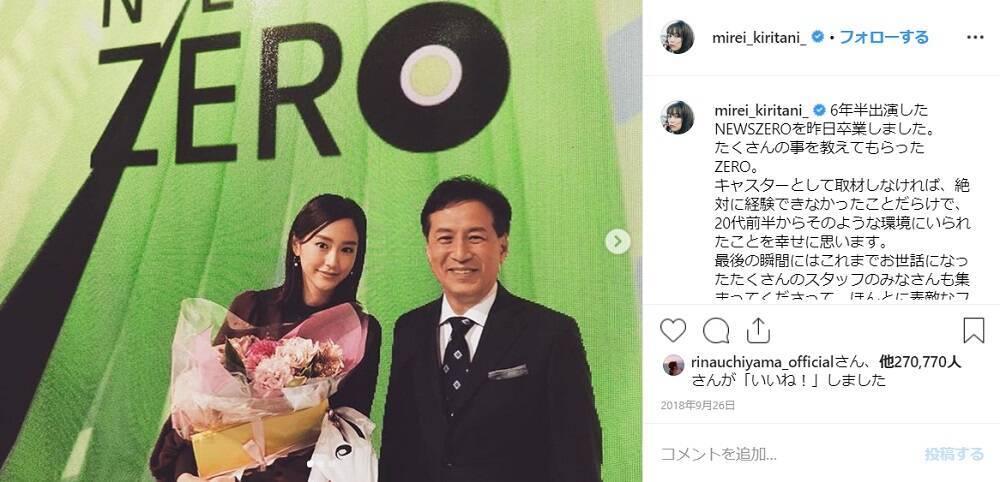Screen dimensions: 1000x482
Task: Click the main photo of the post
Action: (321, 241)
